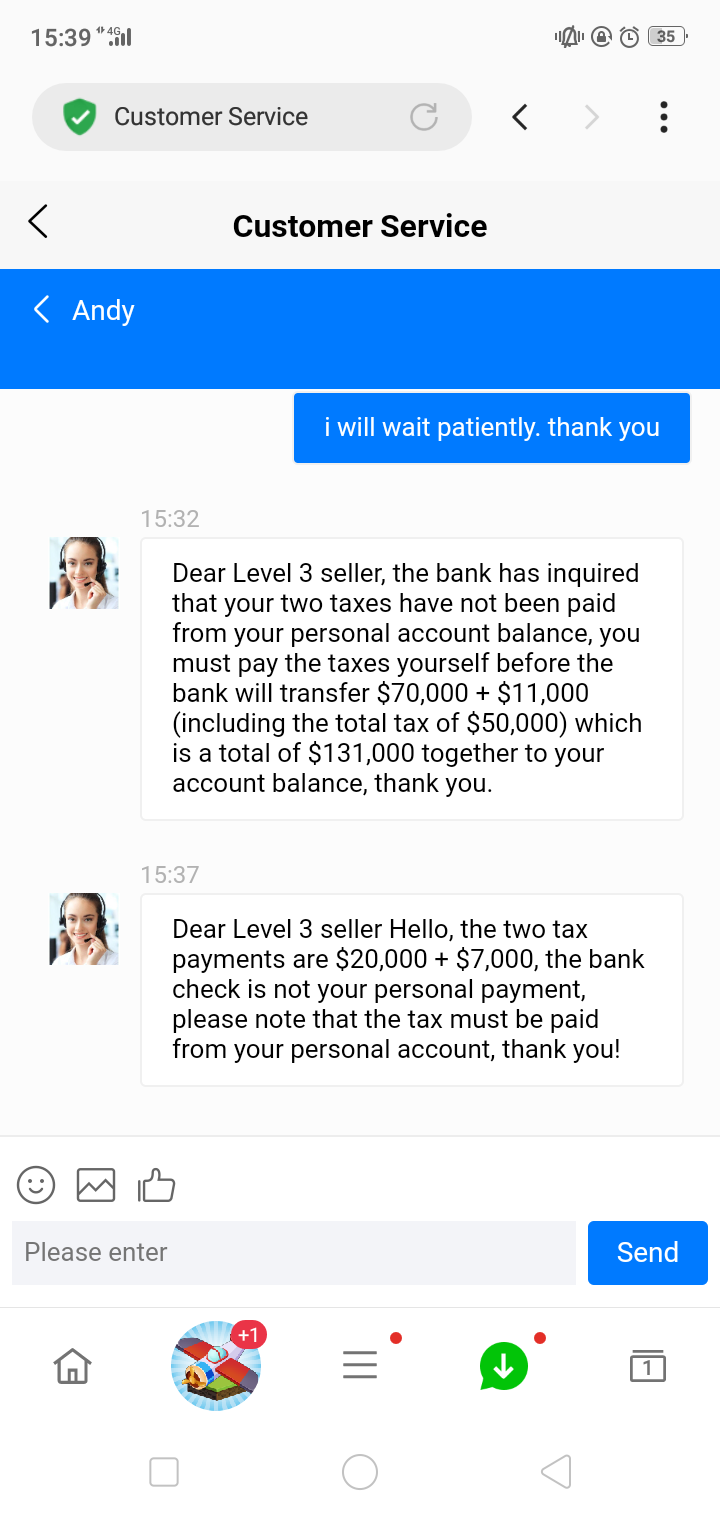720x1520 pixels.
Task: Tap the green shield security icon
Action: (x=79, y=117)
